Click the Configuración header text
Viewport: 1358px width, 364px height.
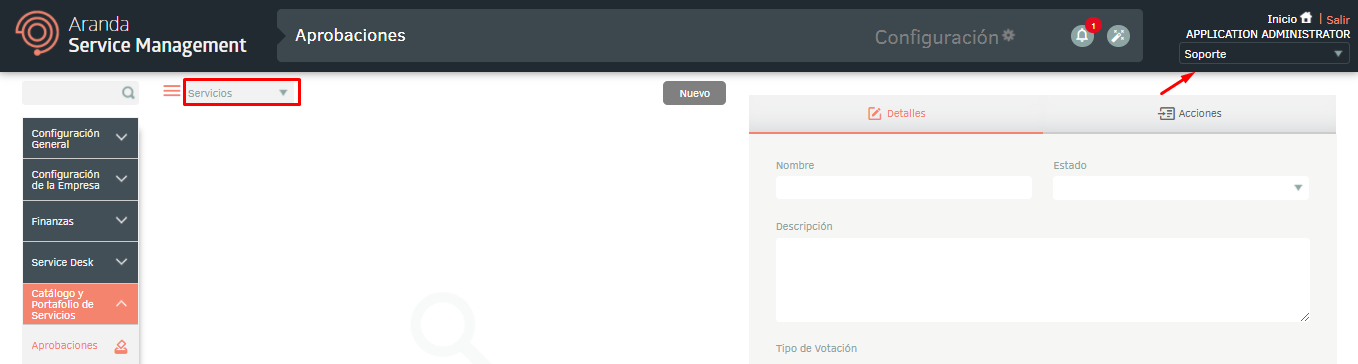pos(936,37)
